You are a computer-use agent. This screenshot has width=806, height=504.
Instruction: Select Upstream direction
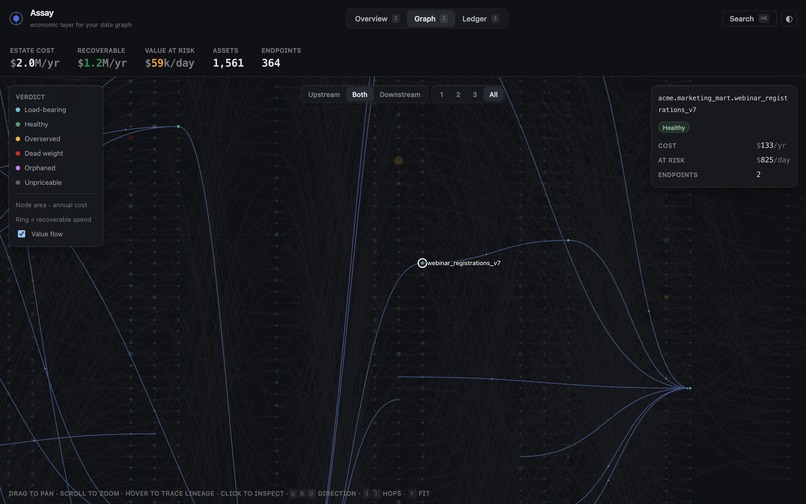(x=324, y=95)
